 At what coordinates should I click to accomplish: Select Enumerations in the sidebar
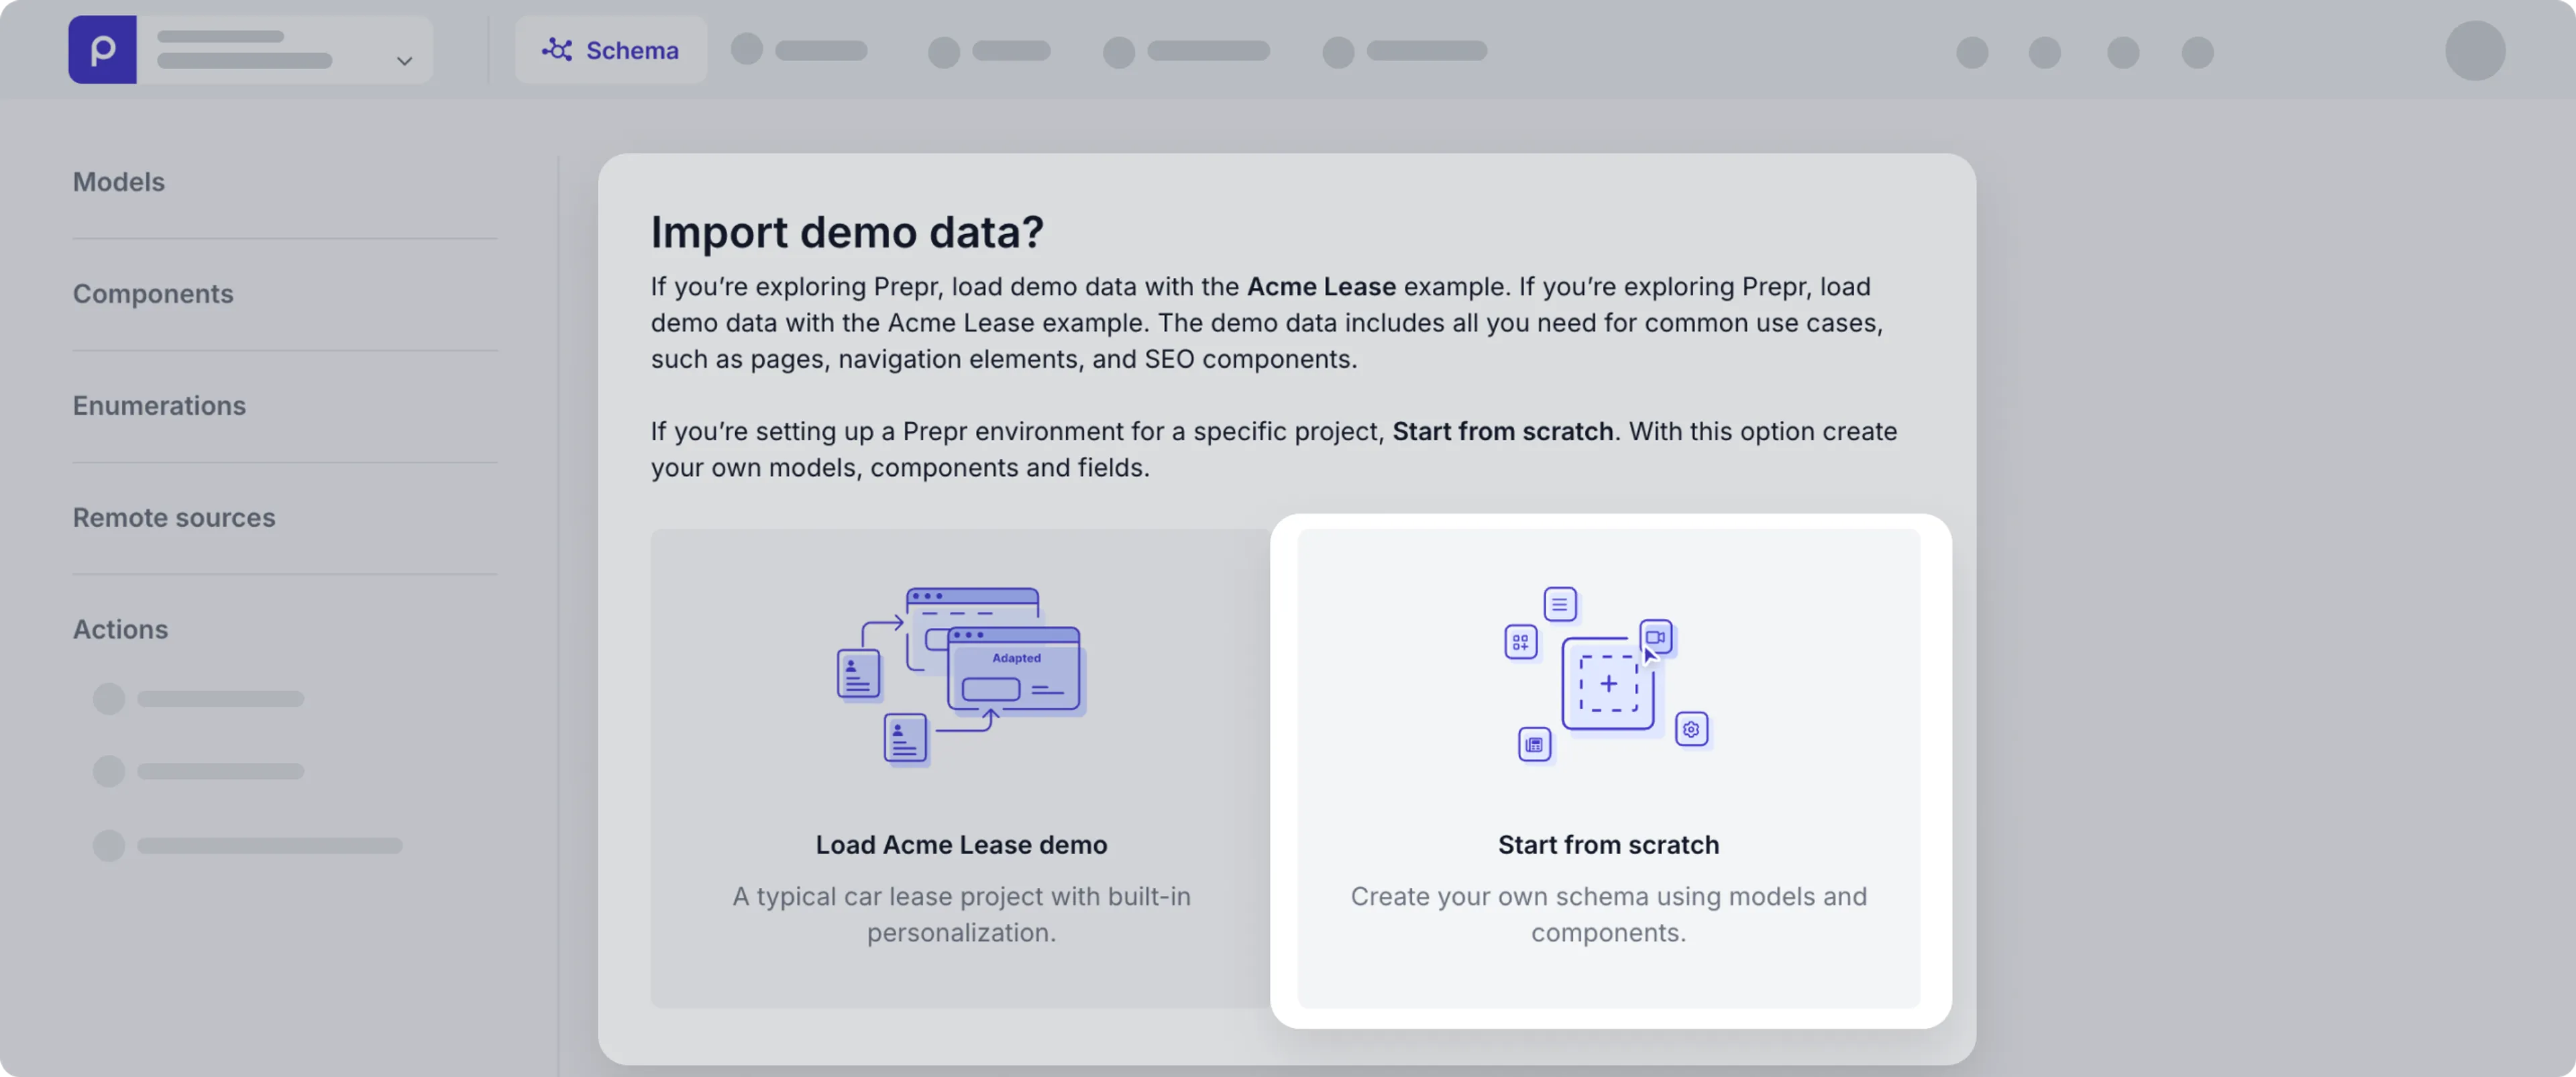point(159,406)
